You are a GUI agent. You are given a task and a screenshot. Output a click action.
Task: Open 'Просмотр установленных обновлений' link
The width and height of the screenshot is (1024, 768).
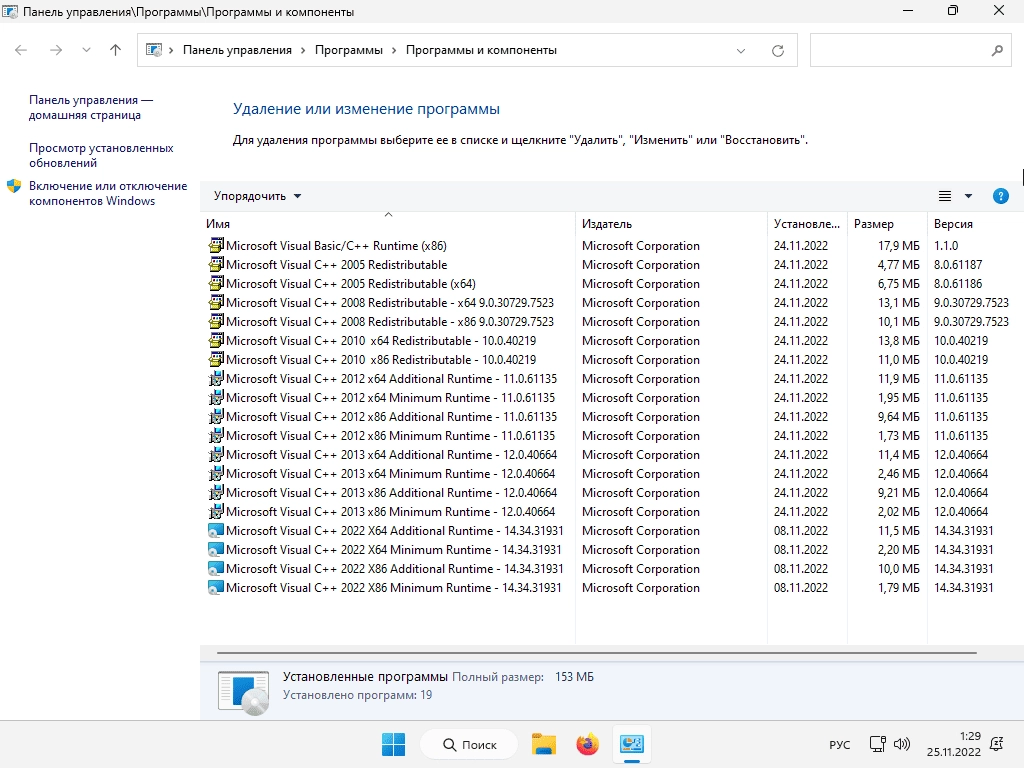point(101,155)
